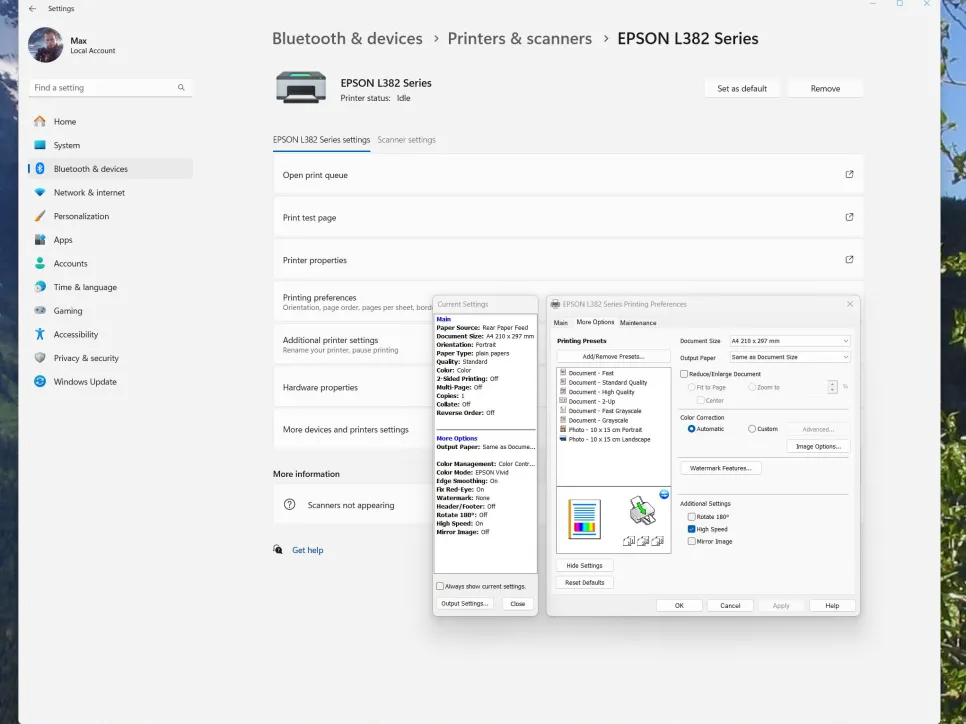This screenshot has height=724, width=966.
Task: Open Privacy & security settings
Action: coord(111,358)
